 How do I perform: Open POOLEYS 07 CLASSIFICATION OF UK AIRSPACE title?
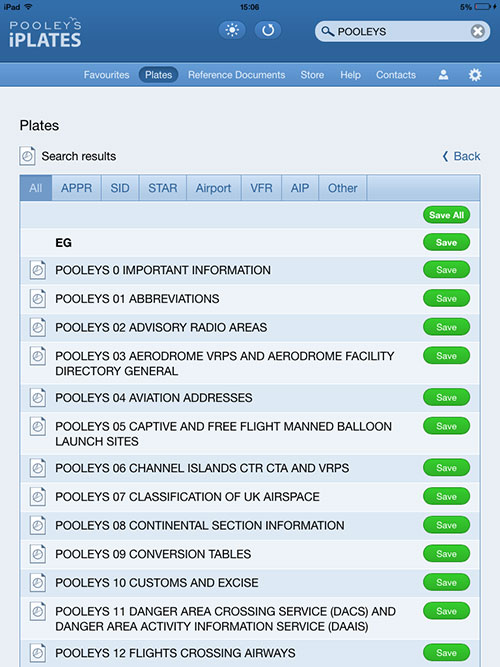pos(187,496)
